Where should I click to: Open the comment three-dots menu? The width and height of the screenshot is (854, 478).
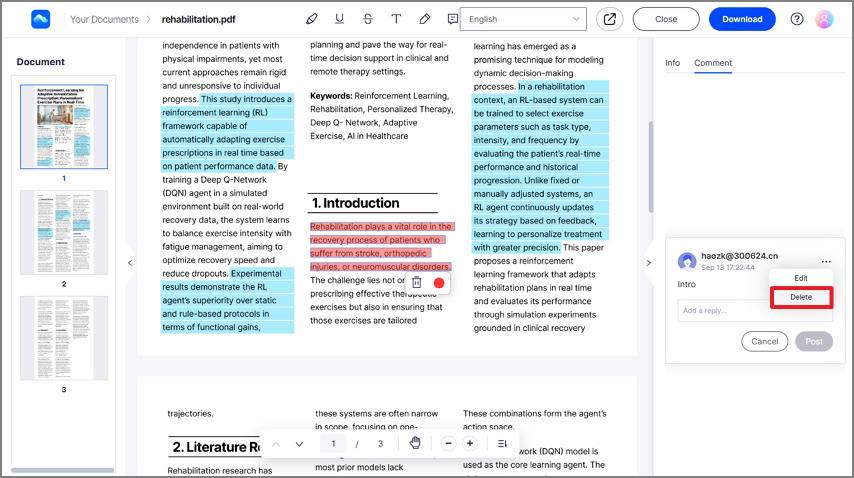coord(826,262)
